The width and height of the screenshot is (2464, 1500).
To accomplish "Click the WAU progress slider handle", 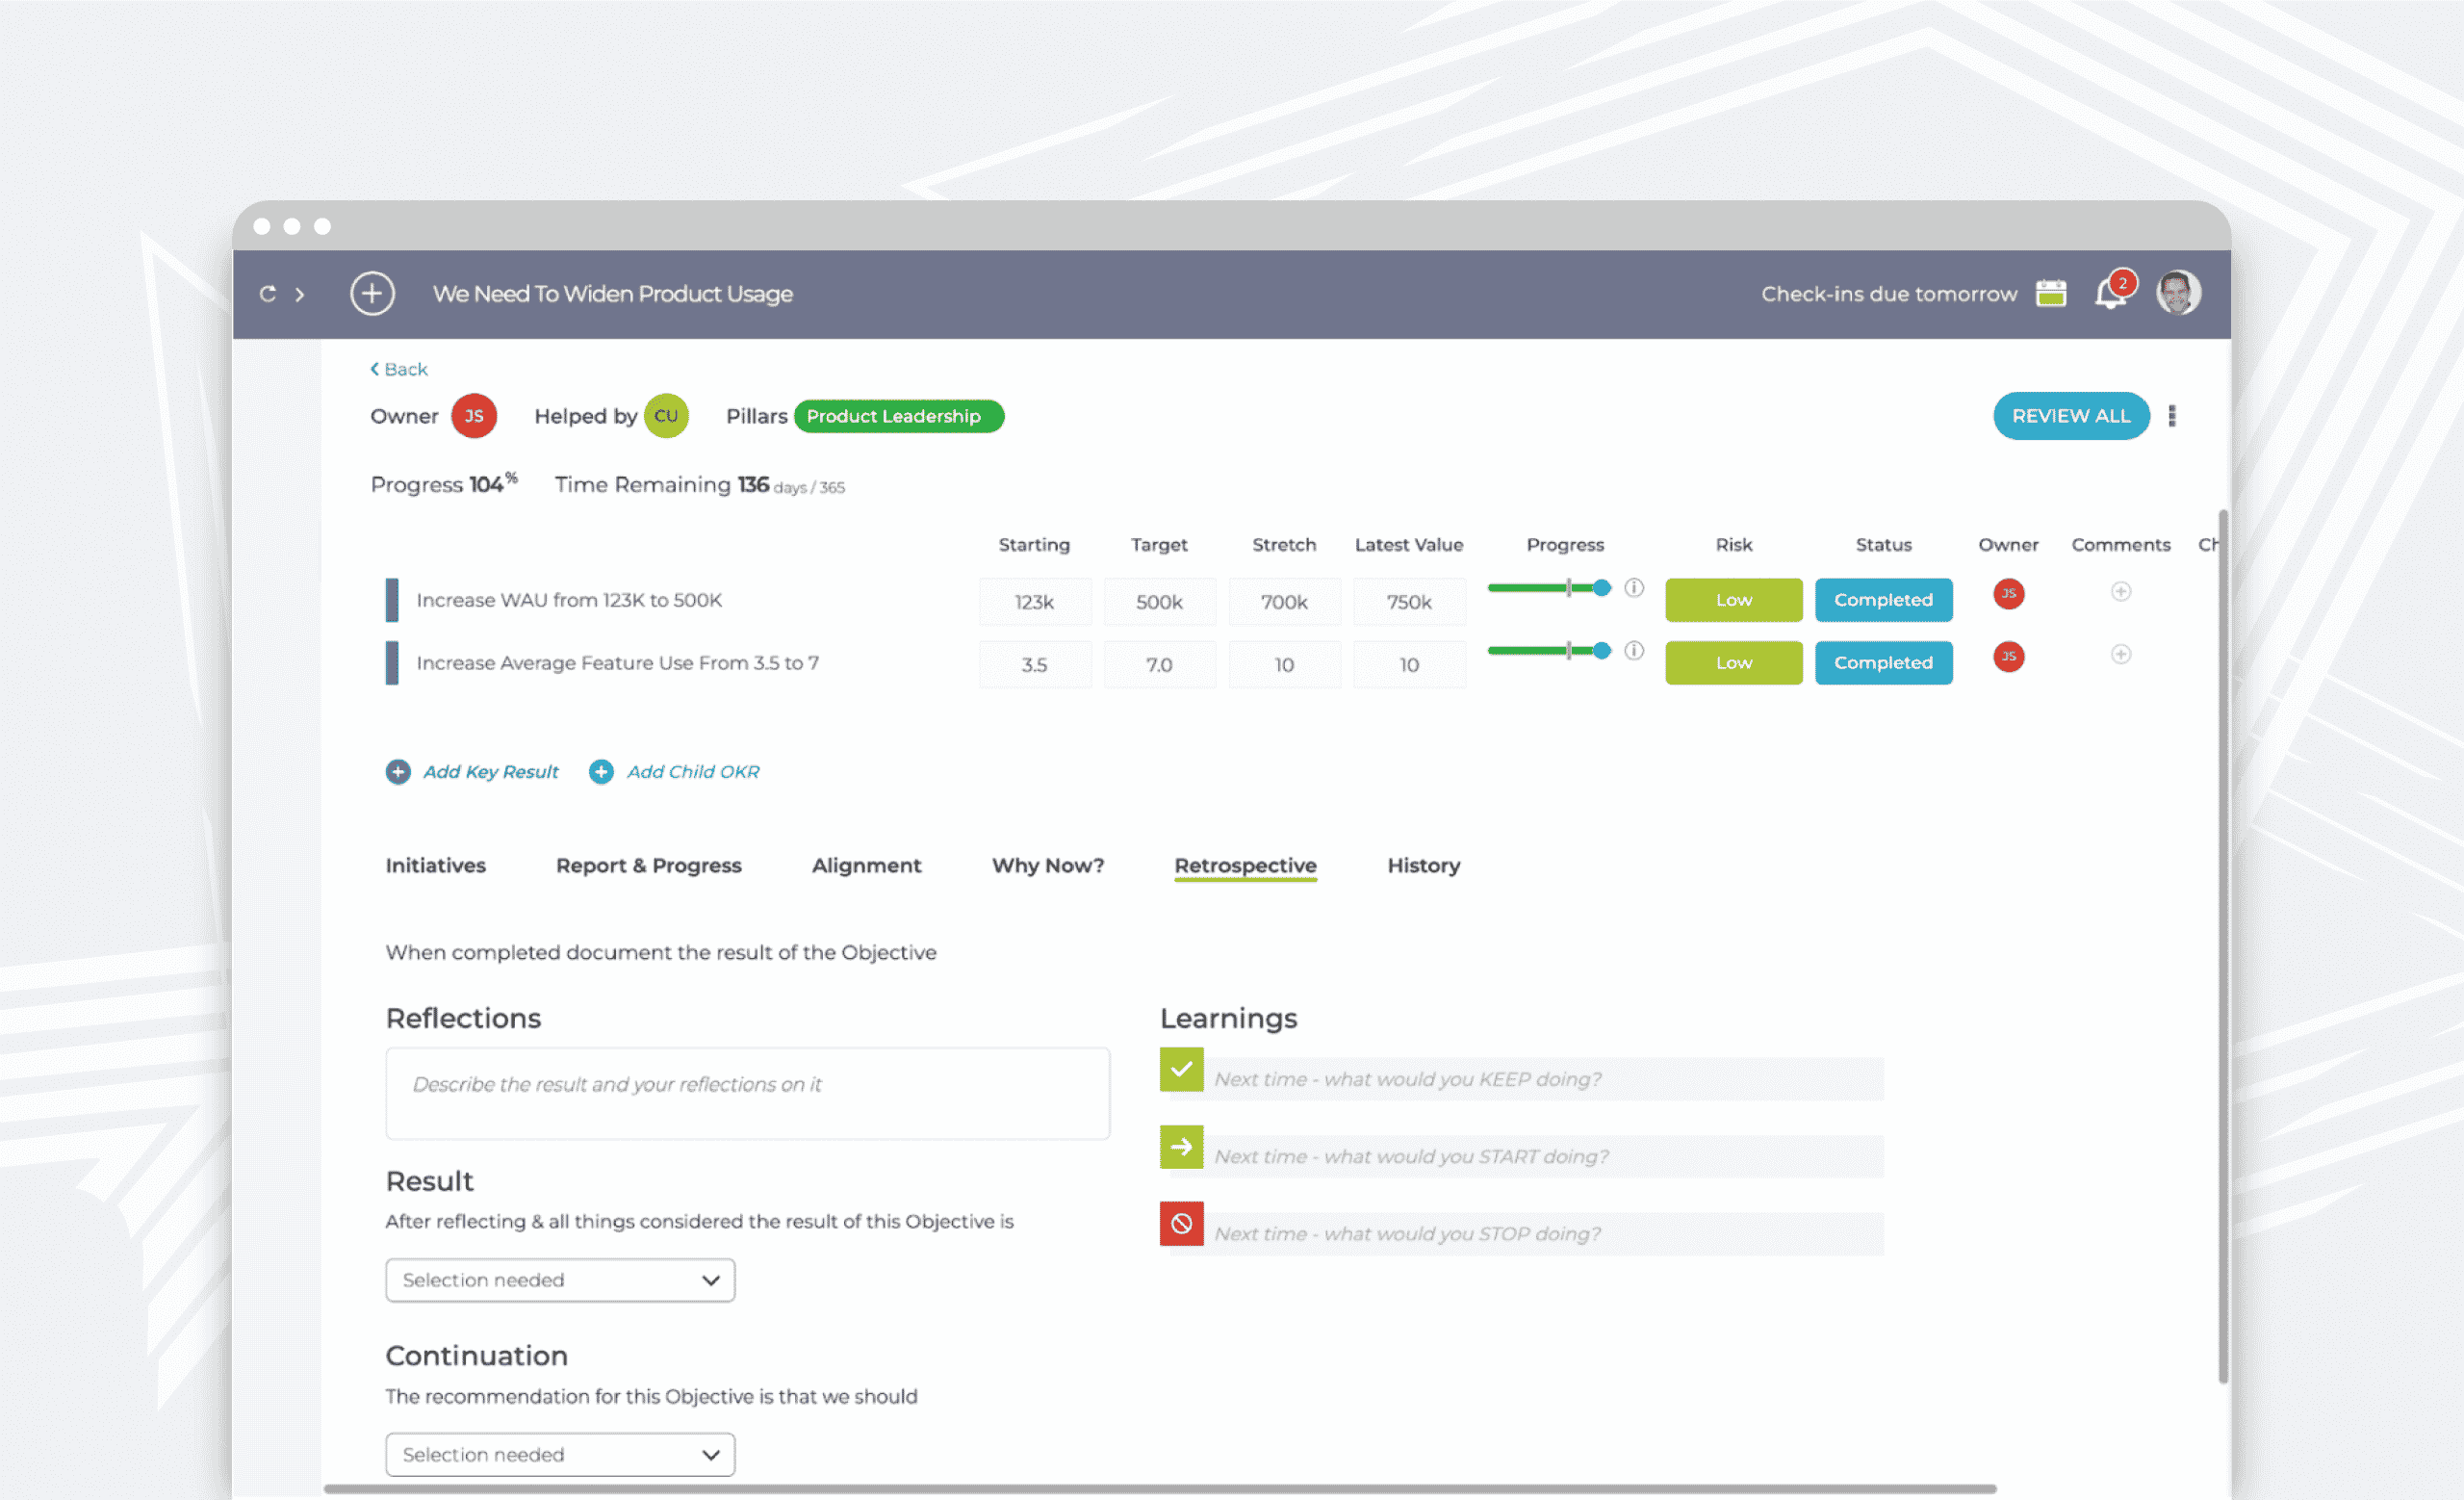I will pyautogui.click(x=1602, y=588).
